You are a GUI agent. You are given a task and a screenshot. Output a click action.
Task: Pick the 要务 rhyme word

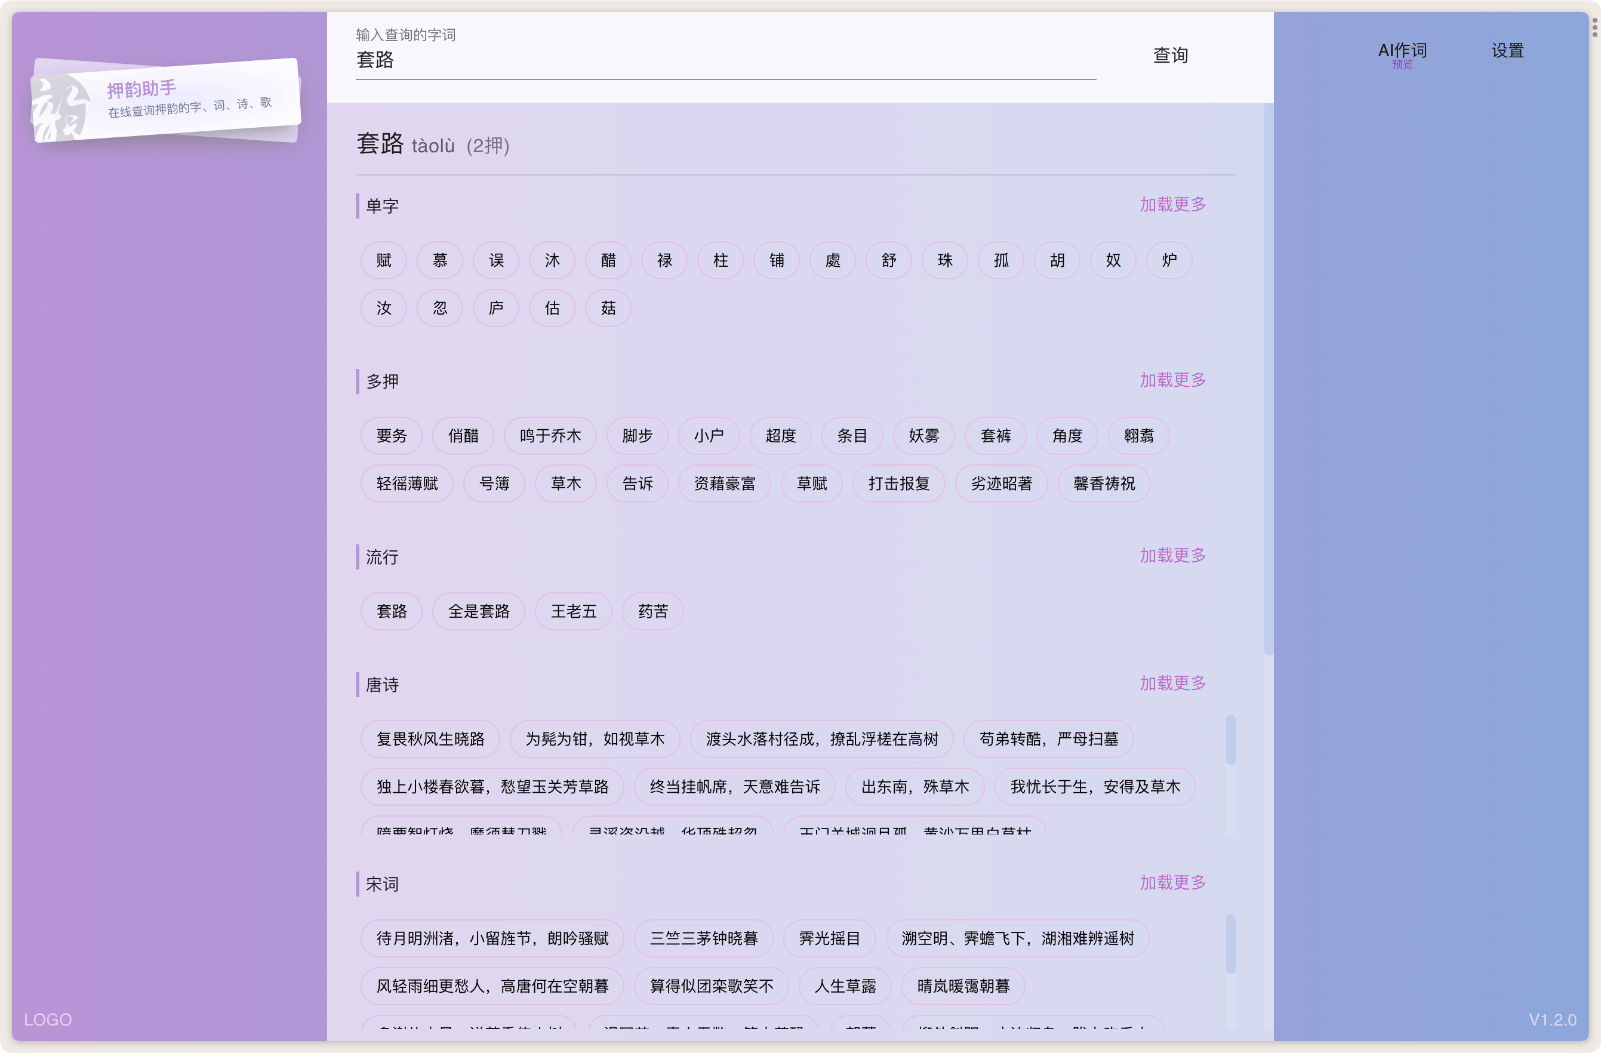coord(392,436)
